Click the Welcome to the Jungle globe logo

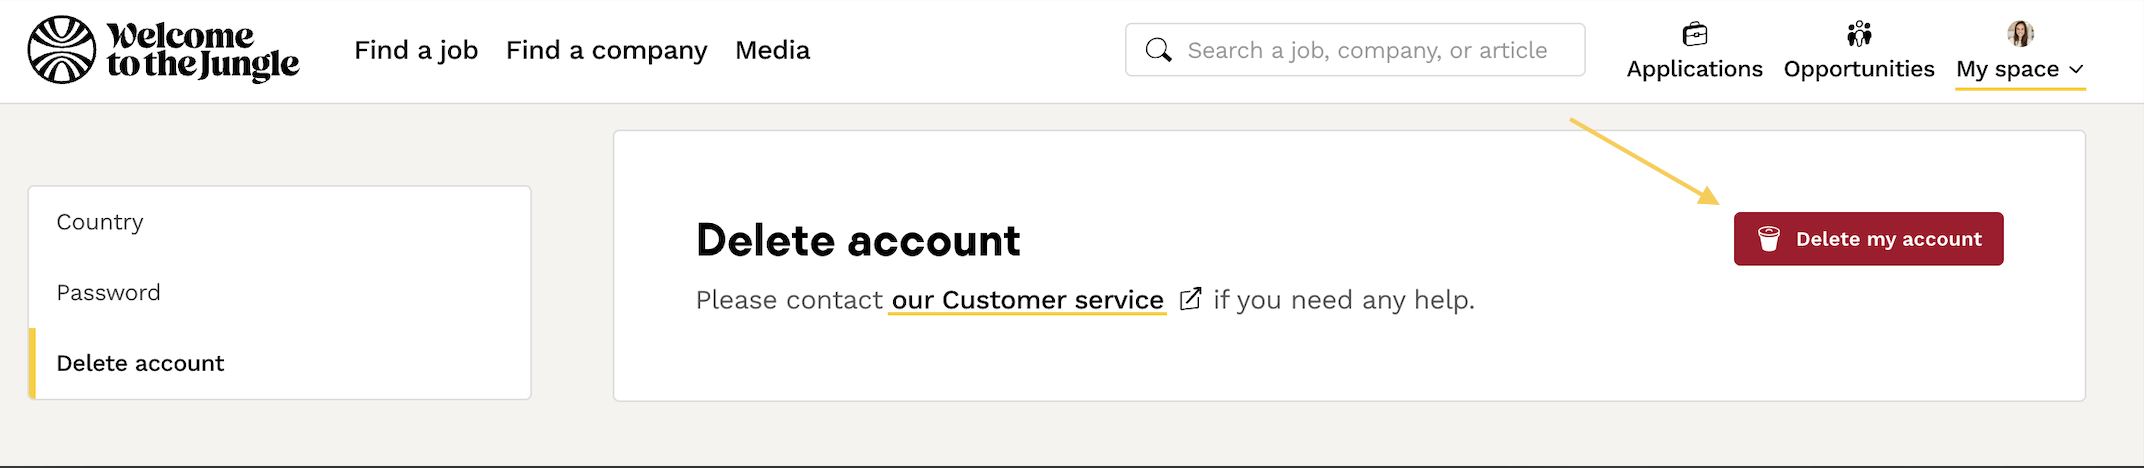click(62, 50)
